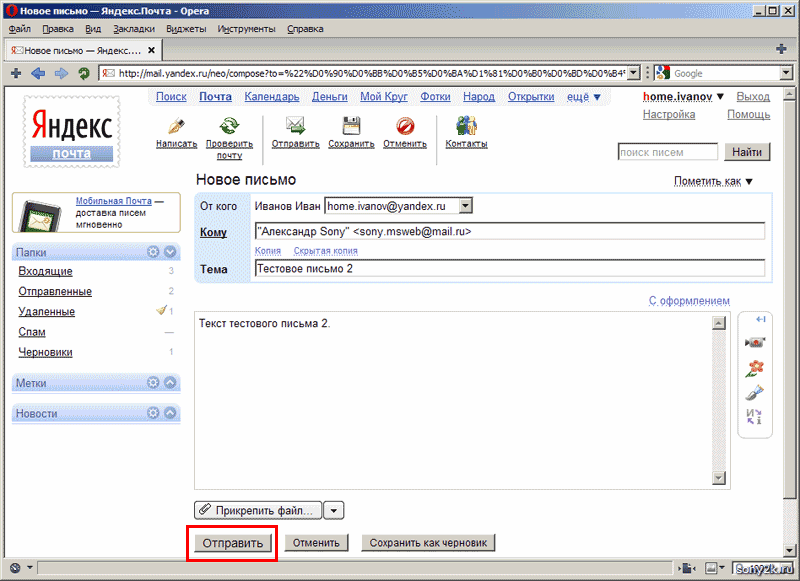
Task: Click the status bar icon at bottom left
Action: coord(15,568)
